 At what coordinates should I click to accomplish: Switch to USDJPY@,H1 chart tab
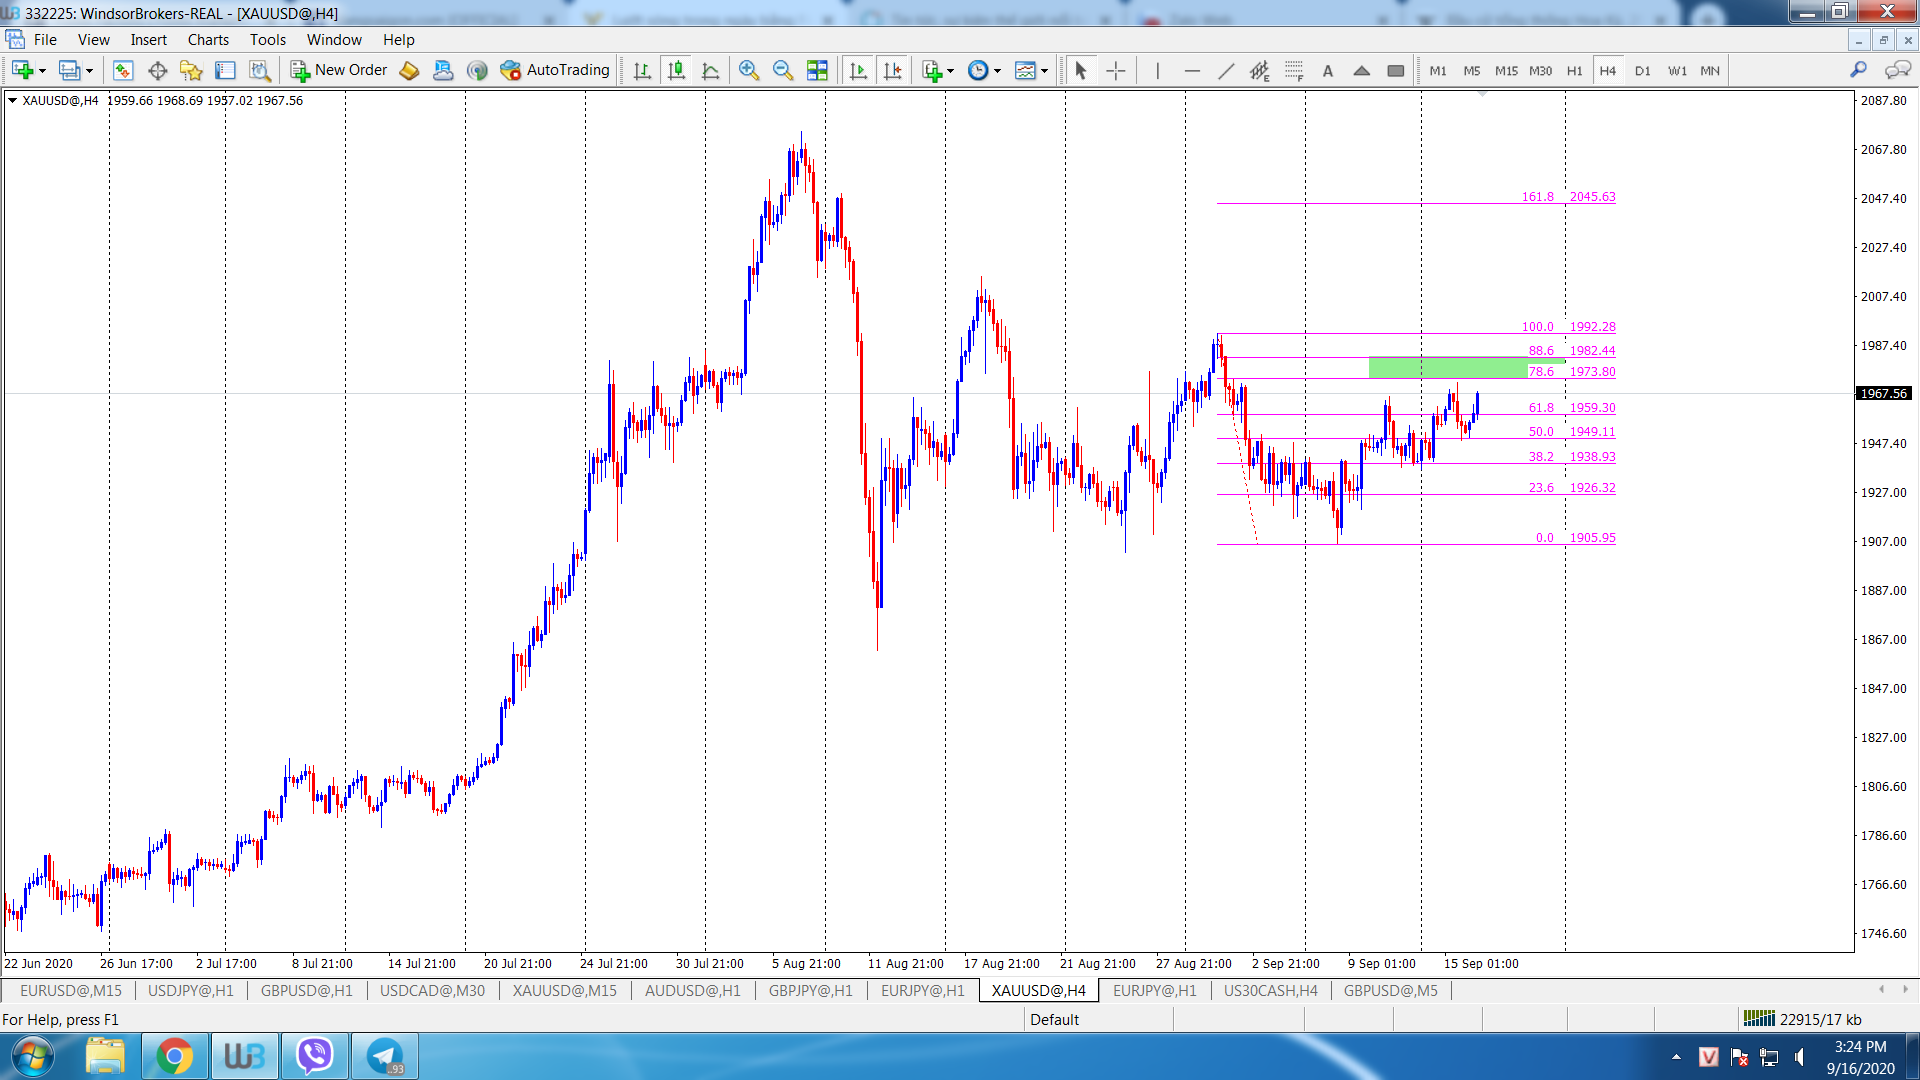[x=190, y=991]
